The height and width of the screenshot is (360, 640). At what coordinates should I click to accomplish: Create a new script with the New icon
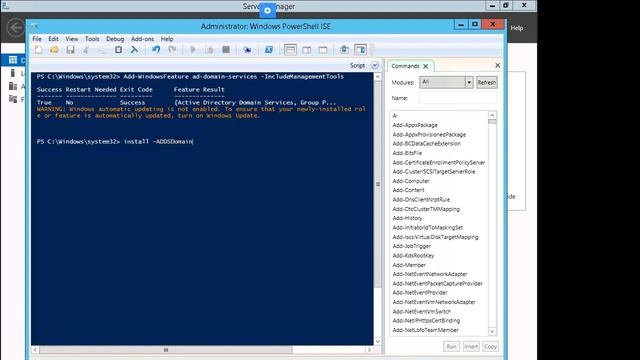coord(38,50)
